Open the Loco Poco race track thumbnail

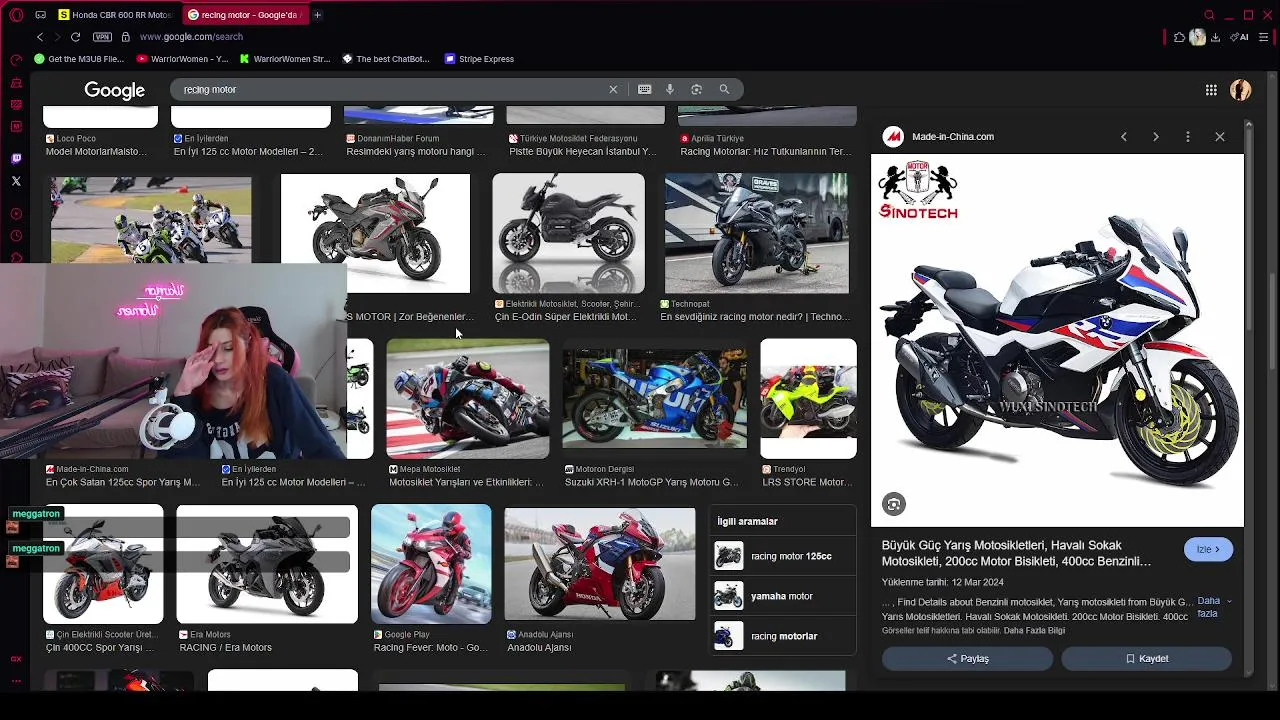151,220
